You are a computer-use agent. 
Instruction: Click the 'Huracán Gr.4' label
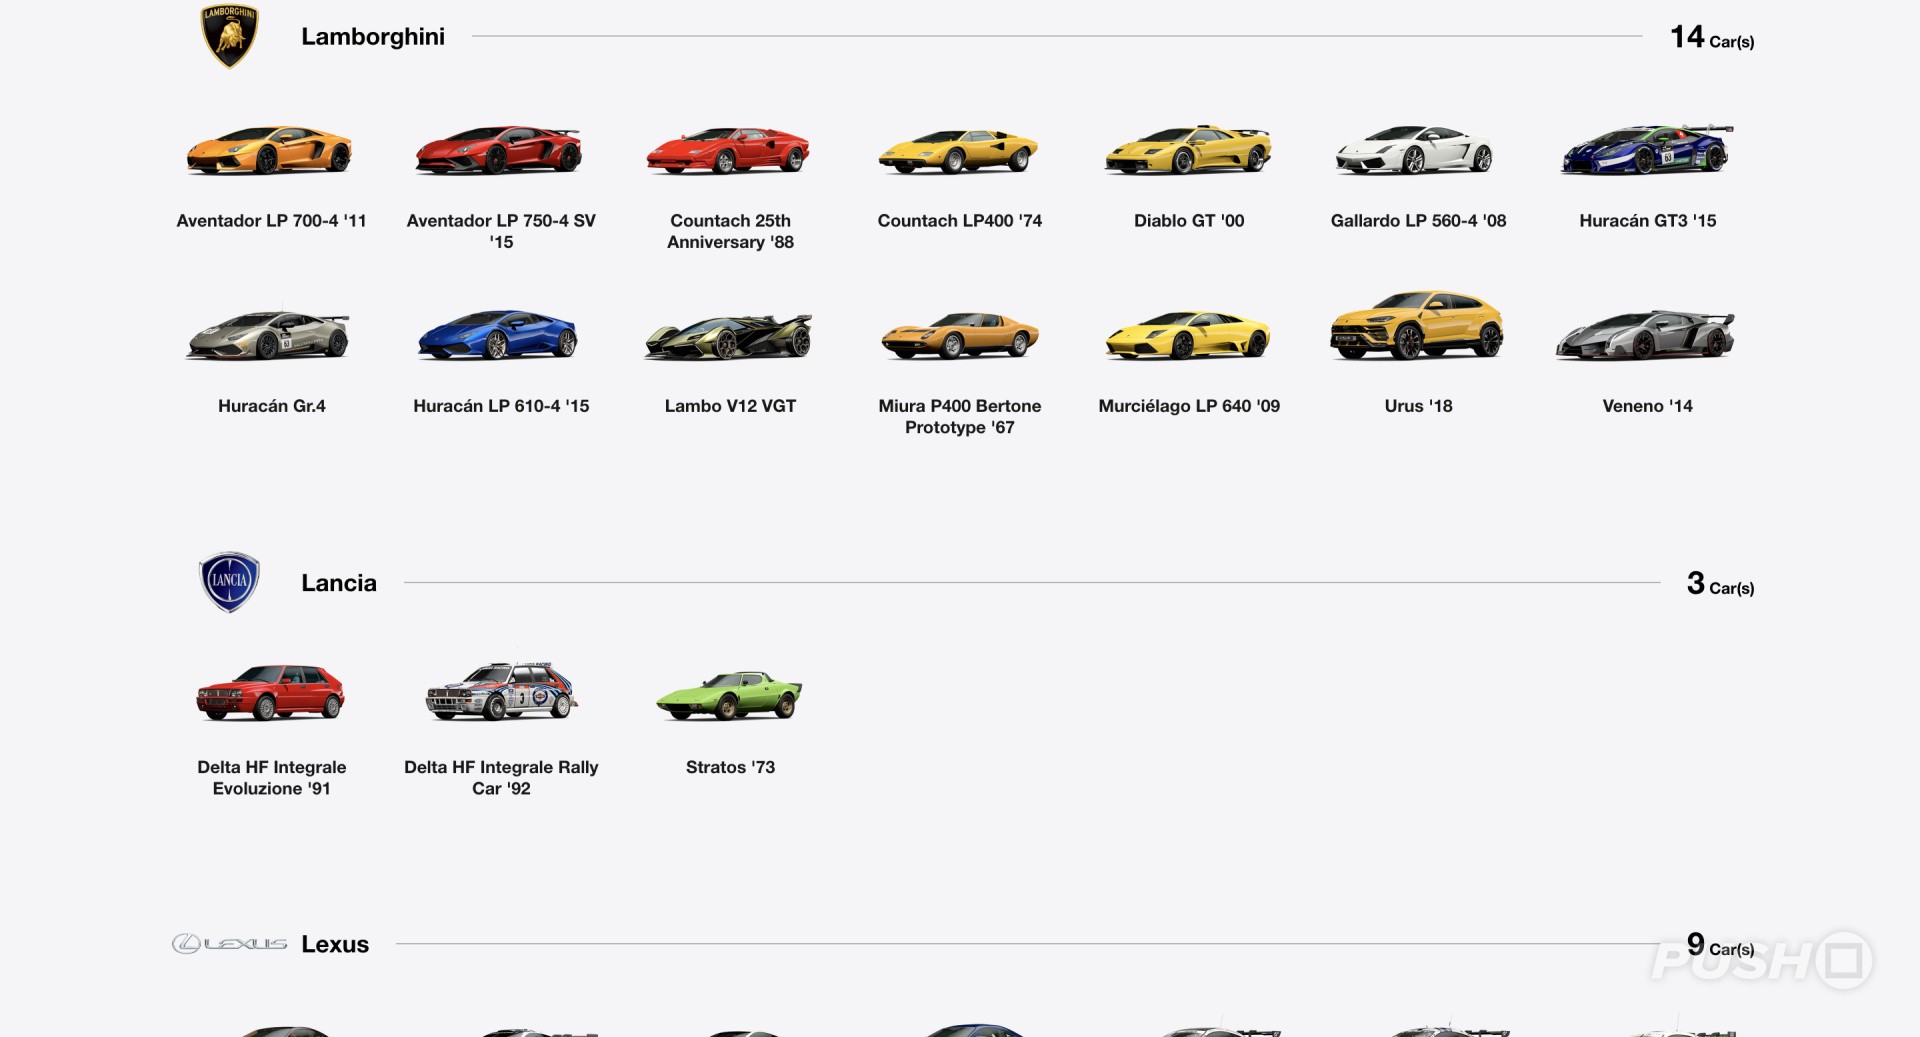pyautogui.click(x=272, y=405)
